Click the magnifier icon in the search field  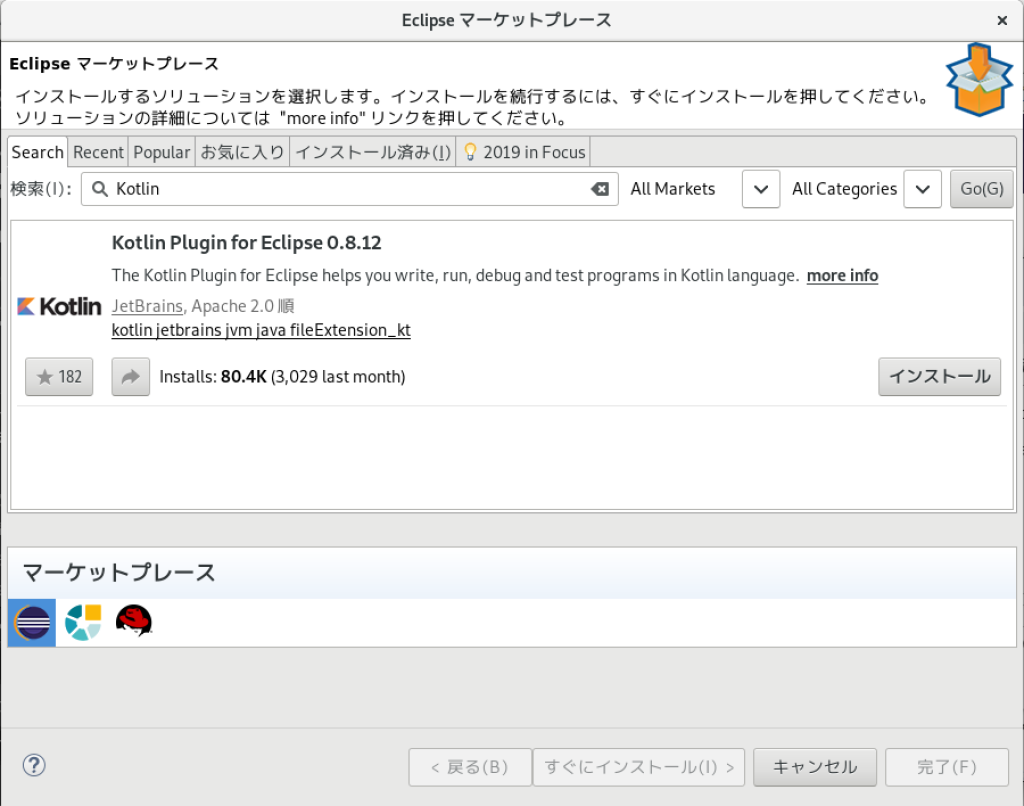tap(100, 189)
